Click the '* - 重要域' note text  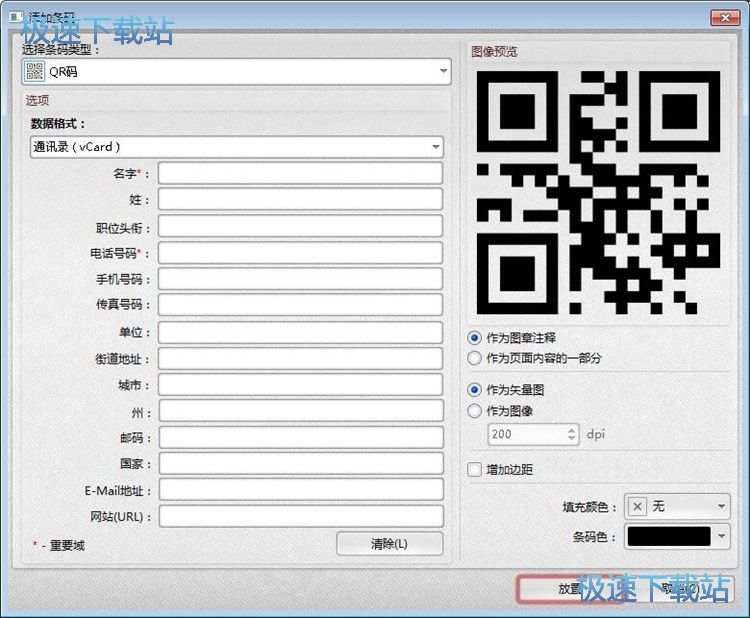pos(58,545)
